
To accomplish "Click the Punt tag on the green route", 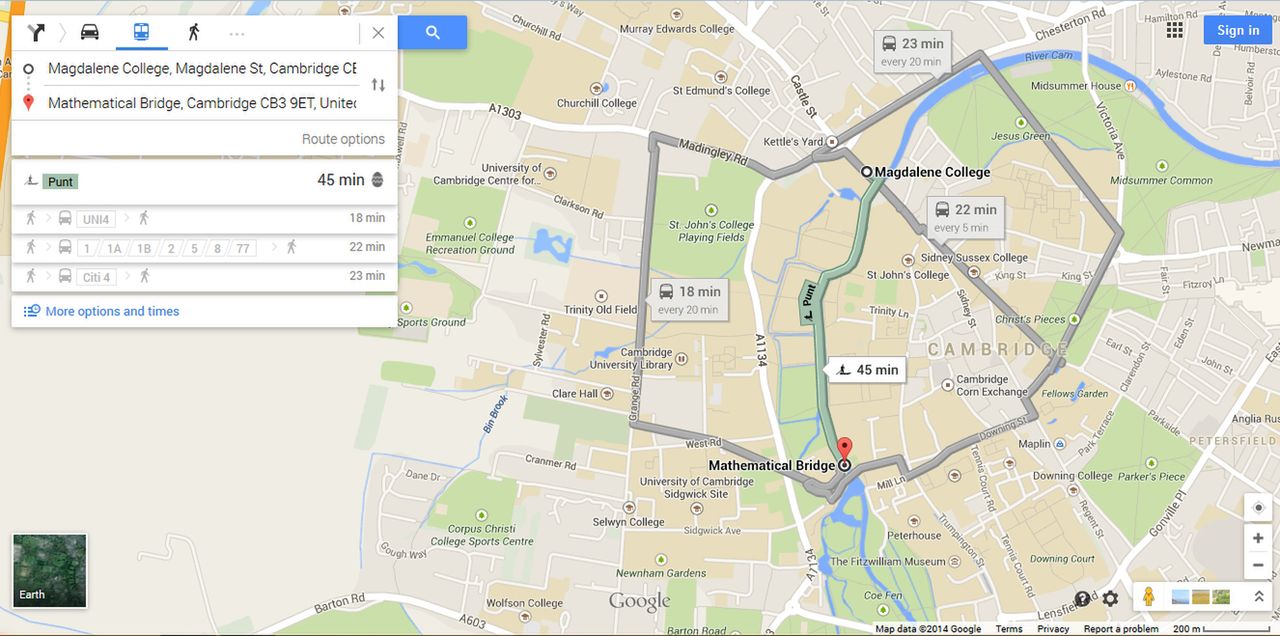I will point(808,302).
